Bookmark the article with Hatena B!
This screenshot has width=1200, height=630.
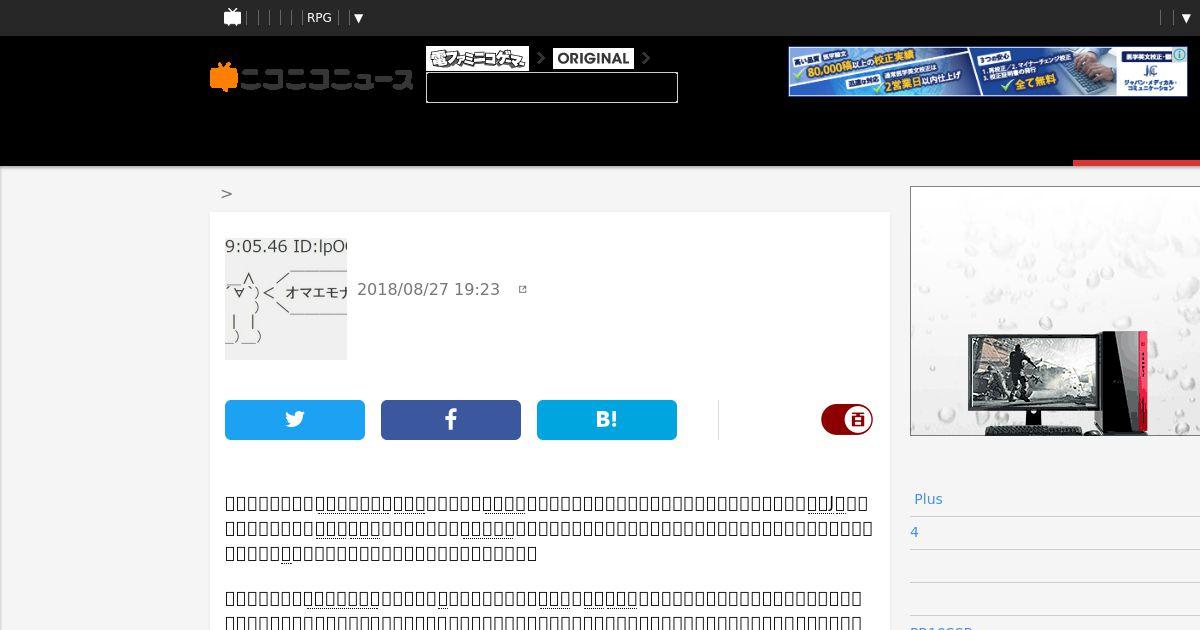click(607, 420)
